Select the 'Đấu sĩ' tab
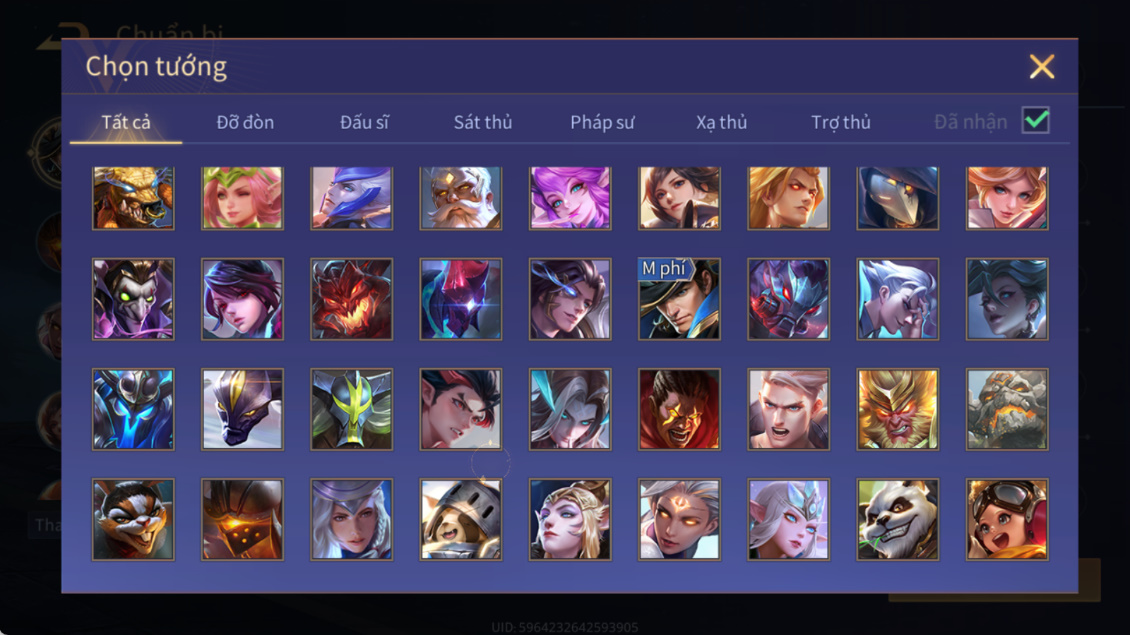 (x=364, y=122)
